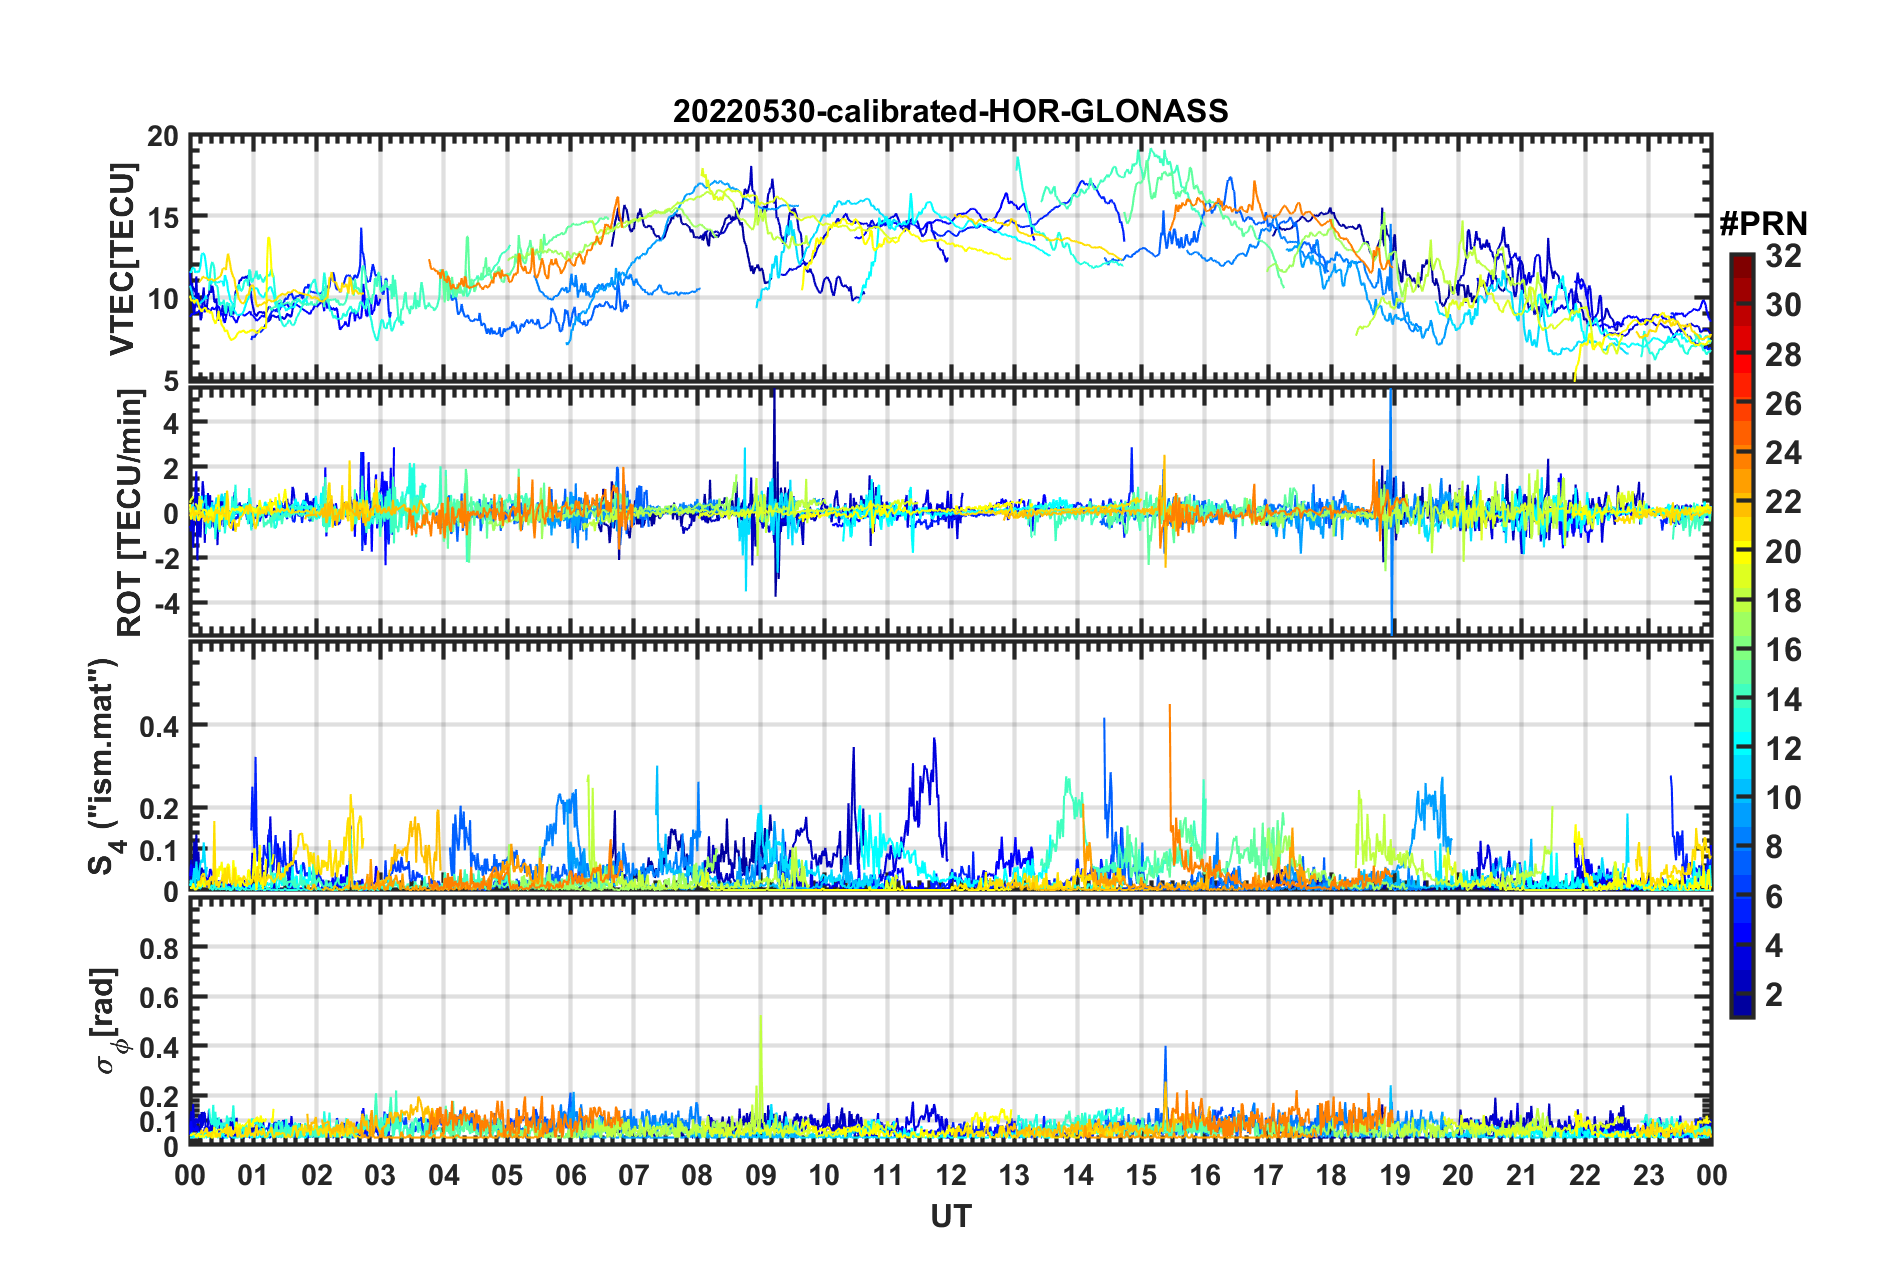Select the dark blue bottom of the colorbar
The width and height of the screenshot is (1902, 1272).
(1741, 1010)
